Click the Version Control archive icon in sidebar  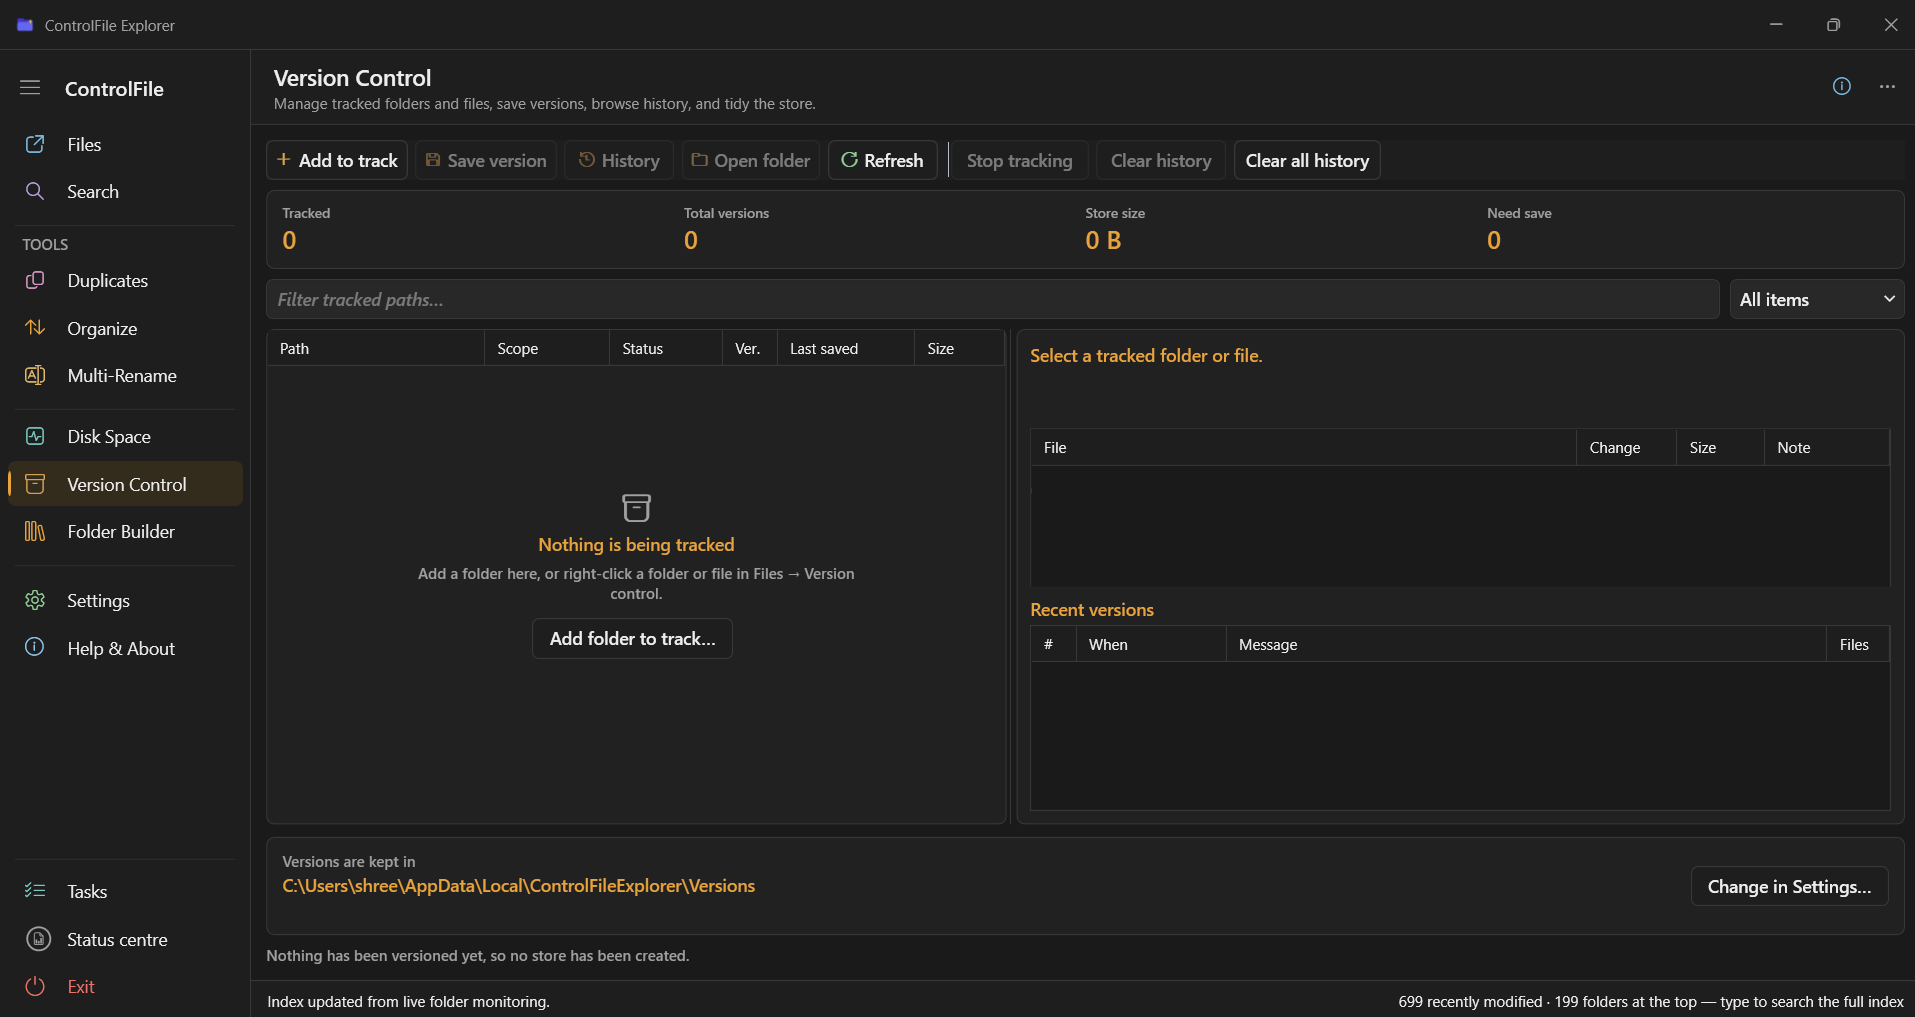click(35, 484)
